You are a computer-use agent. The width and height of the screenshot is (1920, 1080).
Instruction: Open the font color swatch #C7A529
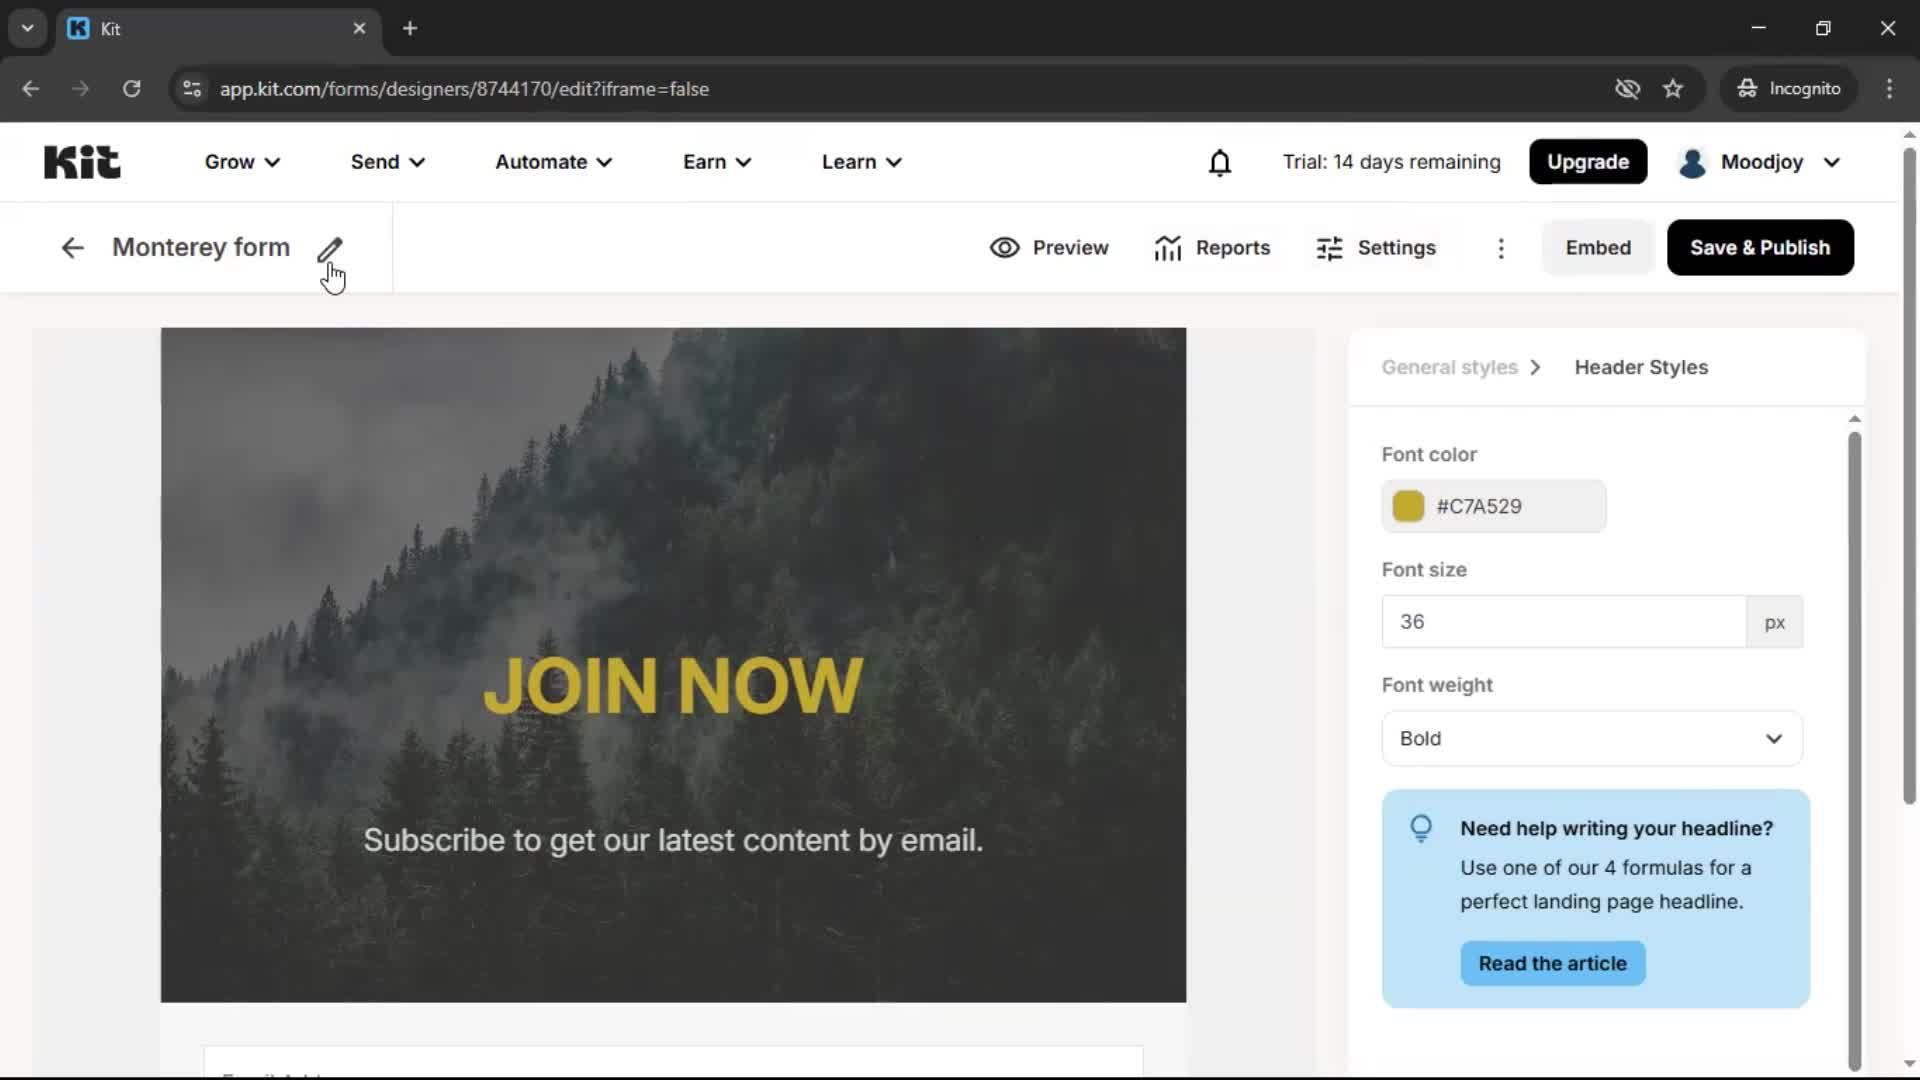click(x=1408, y=506)
